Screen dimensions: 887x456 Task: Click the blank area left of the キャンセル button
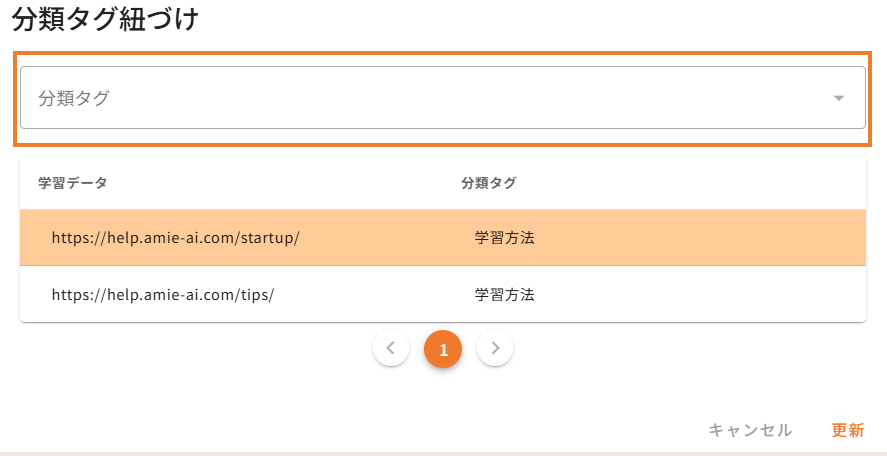tap(400, 430)
